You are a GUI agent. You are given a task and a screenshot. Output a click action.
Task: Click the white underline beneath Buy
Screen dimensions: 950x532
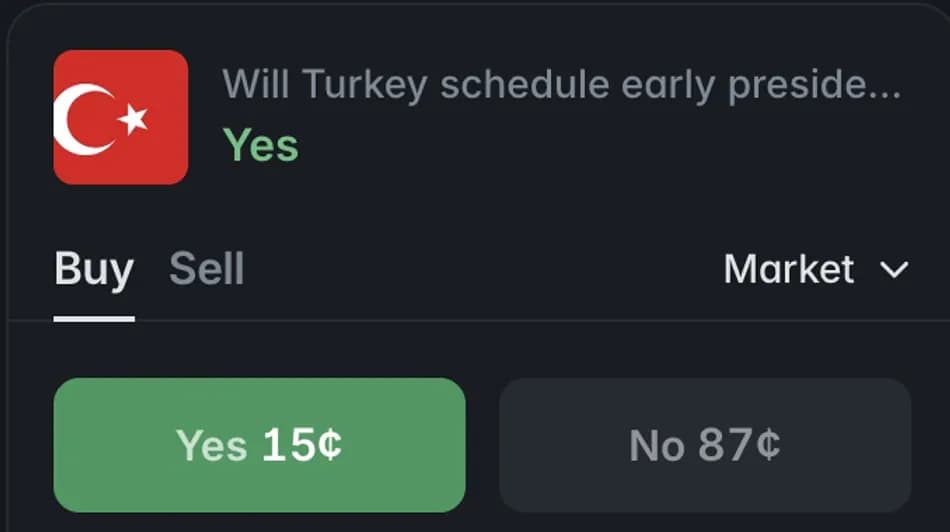click(x=94, y=319)
